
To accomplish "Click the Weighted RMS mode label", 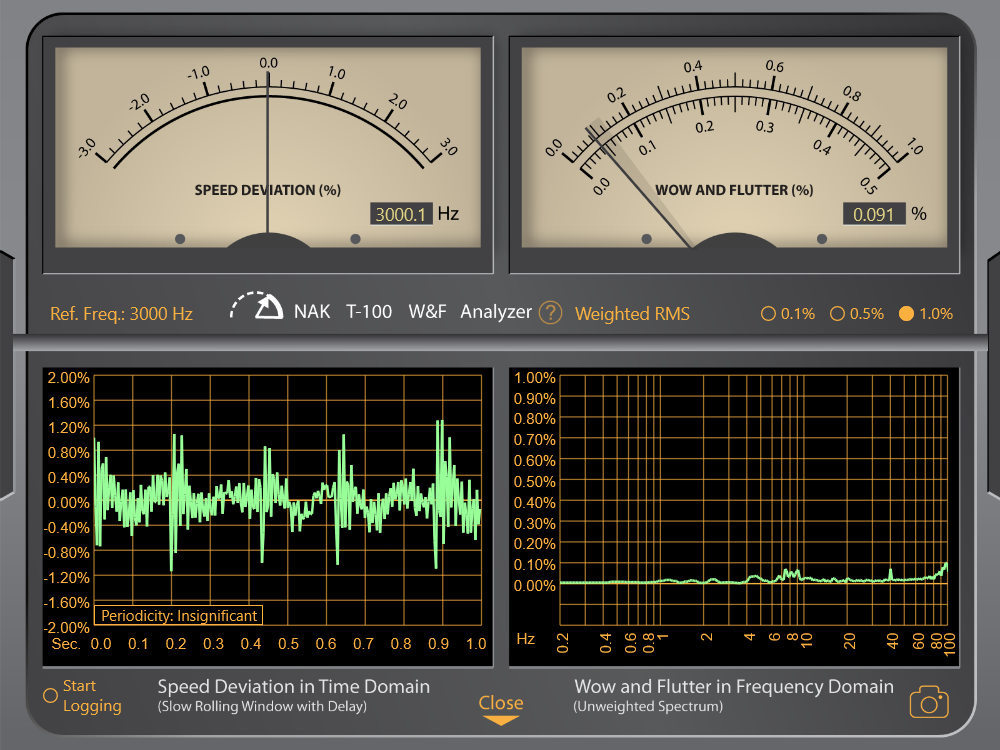I will point(632,314).
